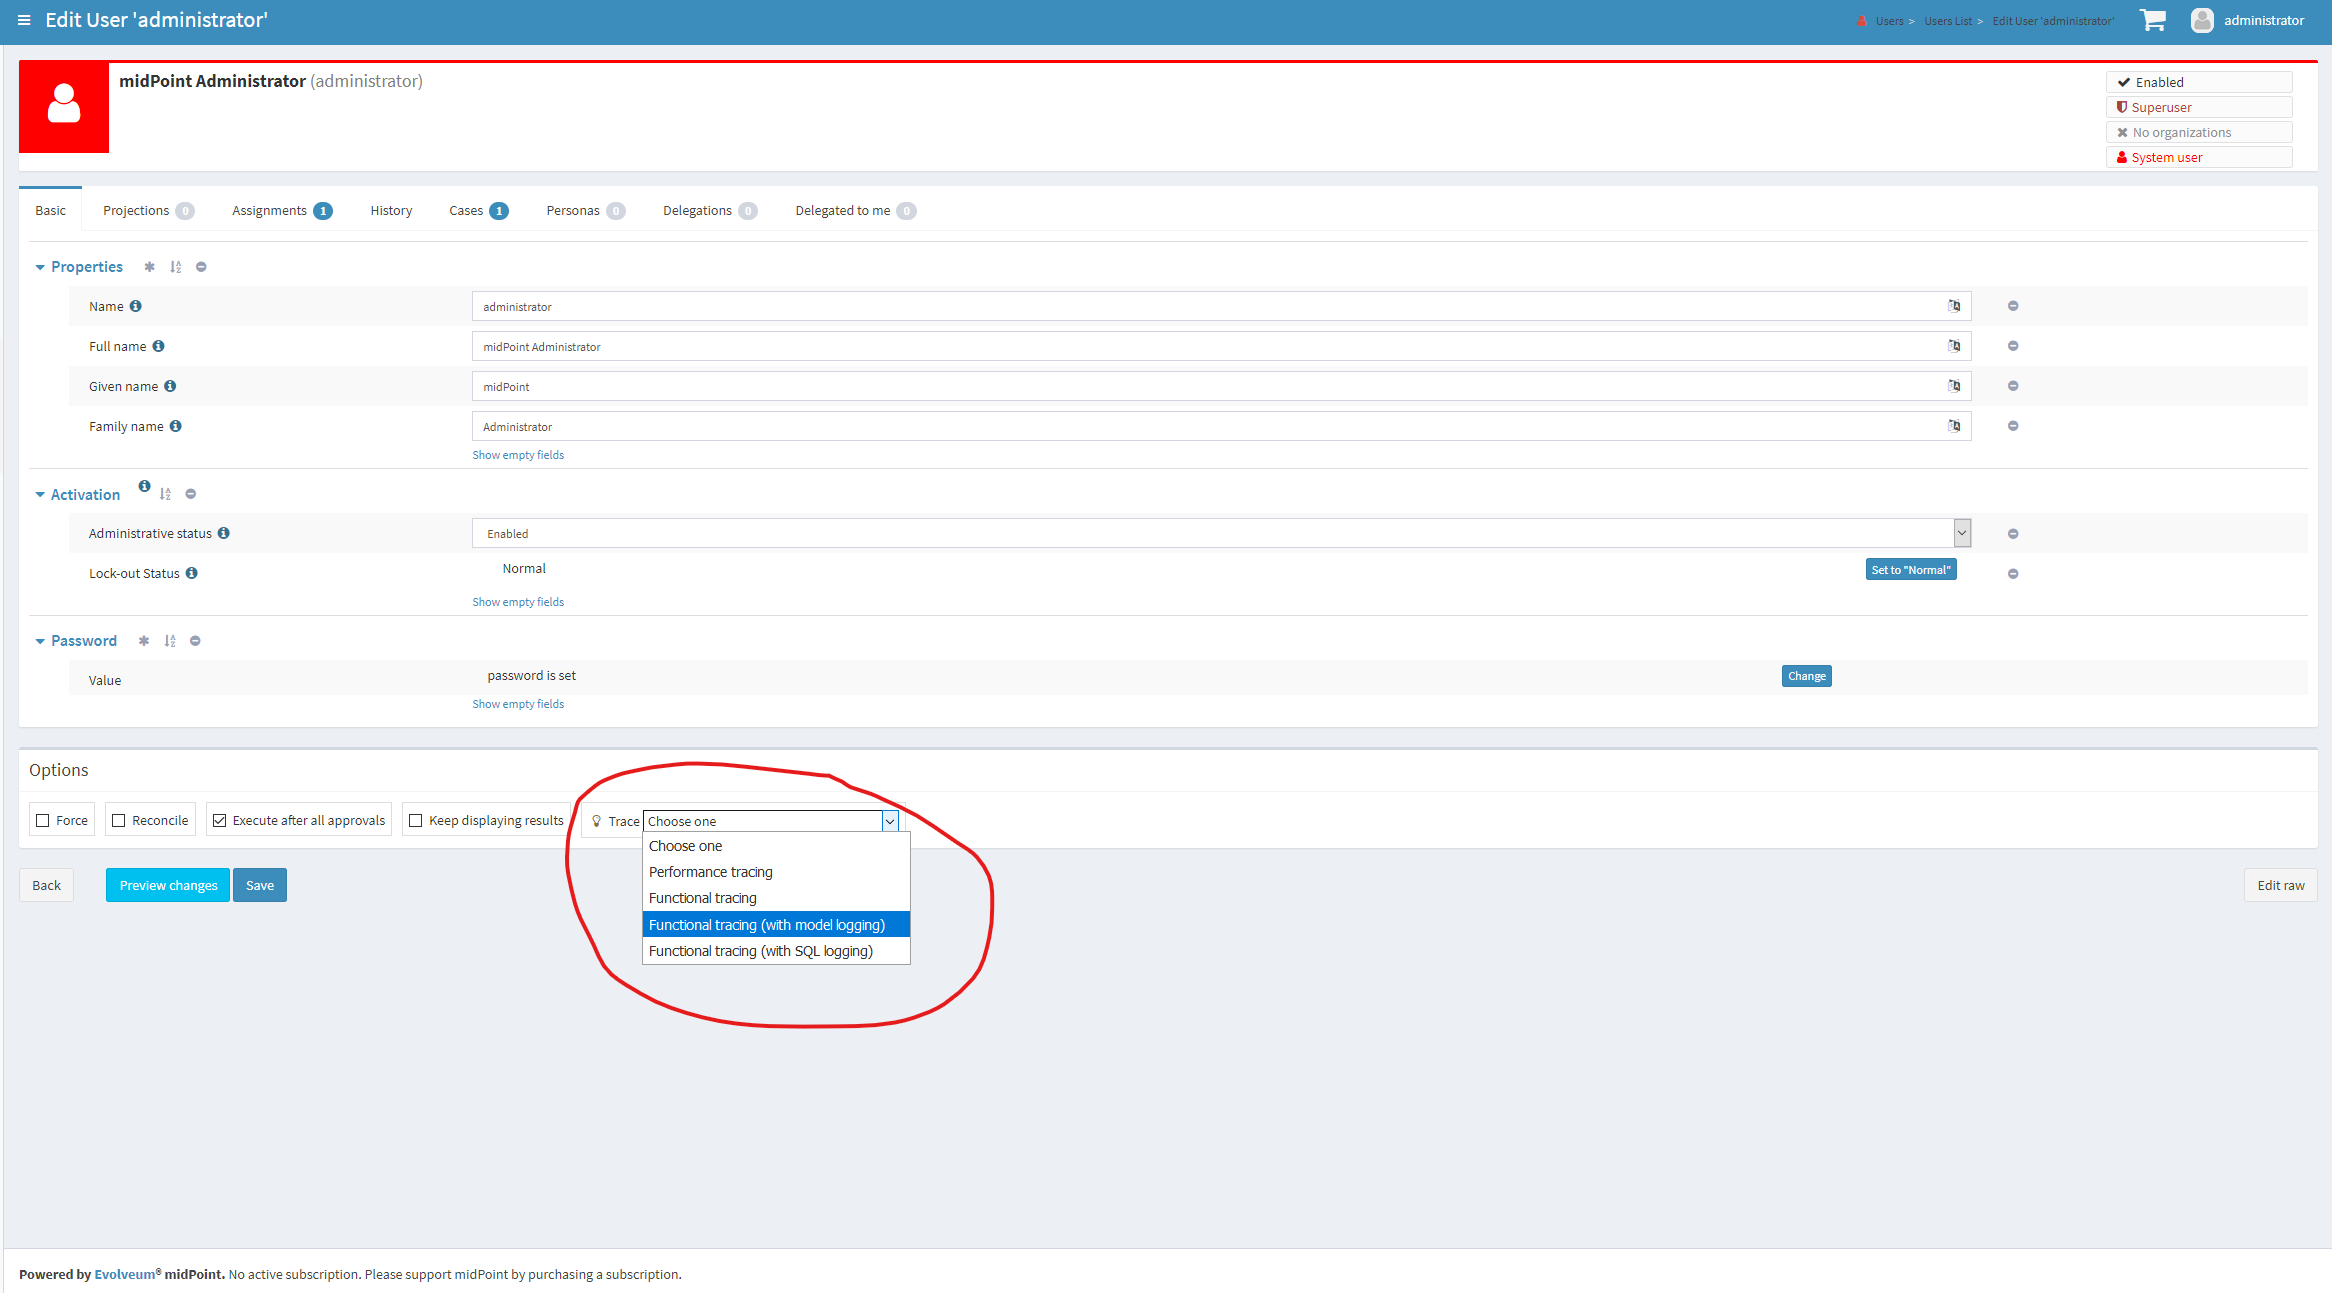Click the red user avatar thumbnail

tap(64, 107)
